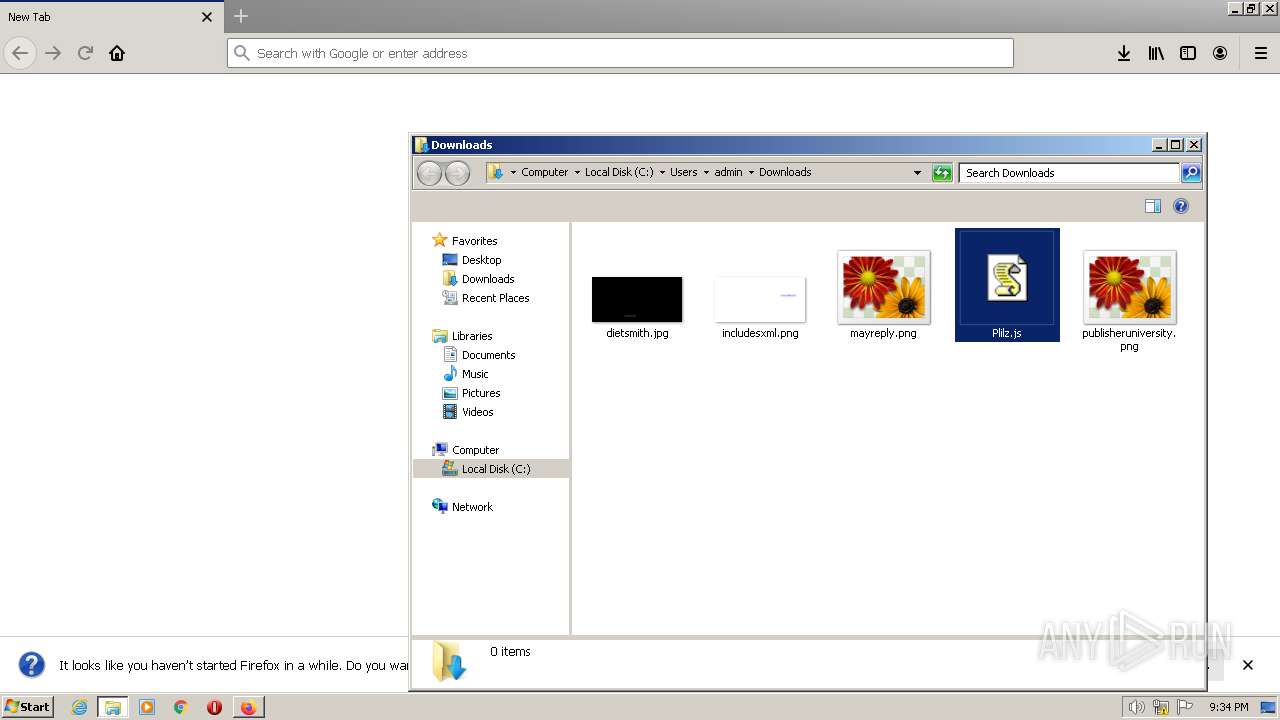Launch Windows Media Player from taskbar

(x=147, y=707)
